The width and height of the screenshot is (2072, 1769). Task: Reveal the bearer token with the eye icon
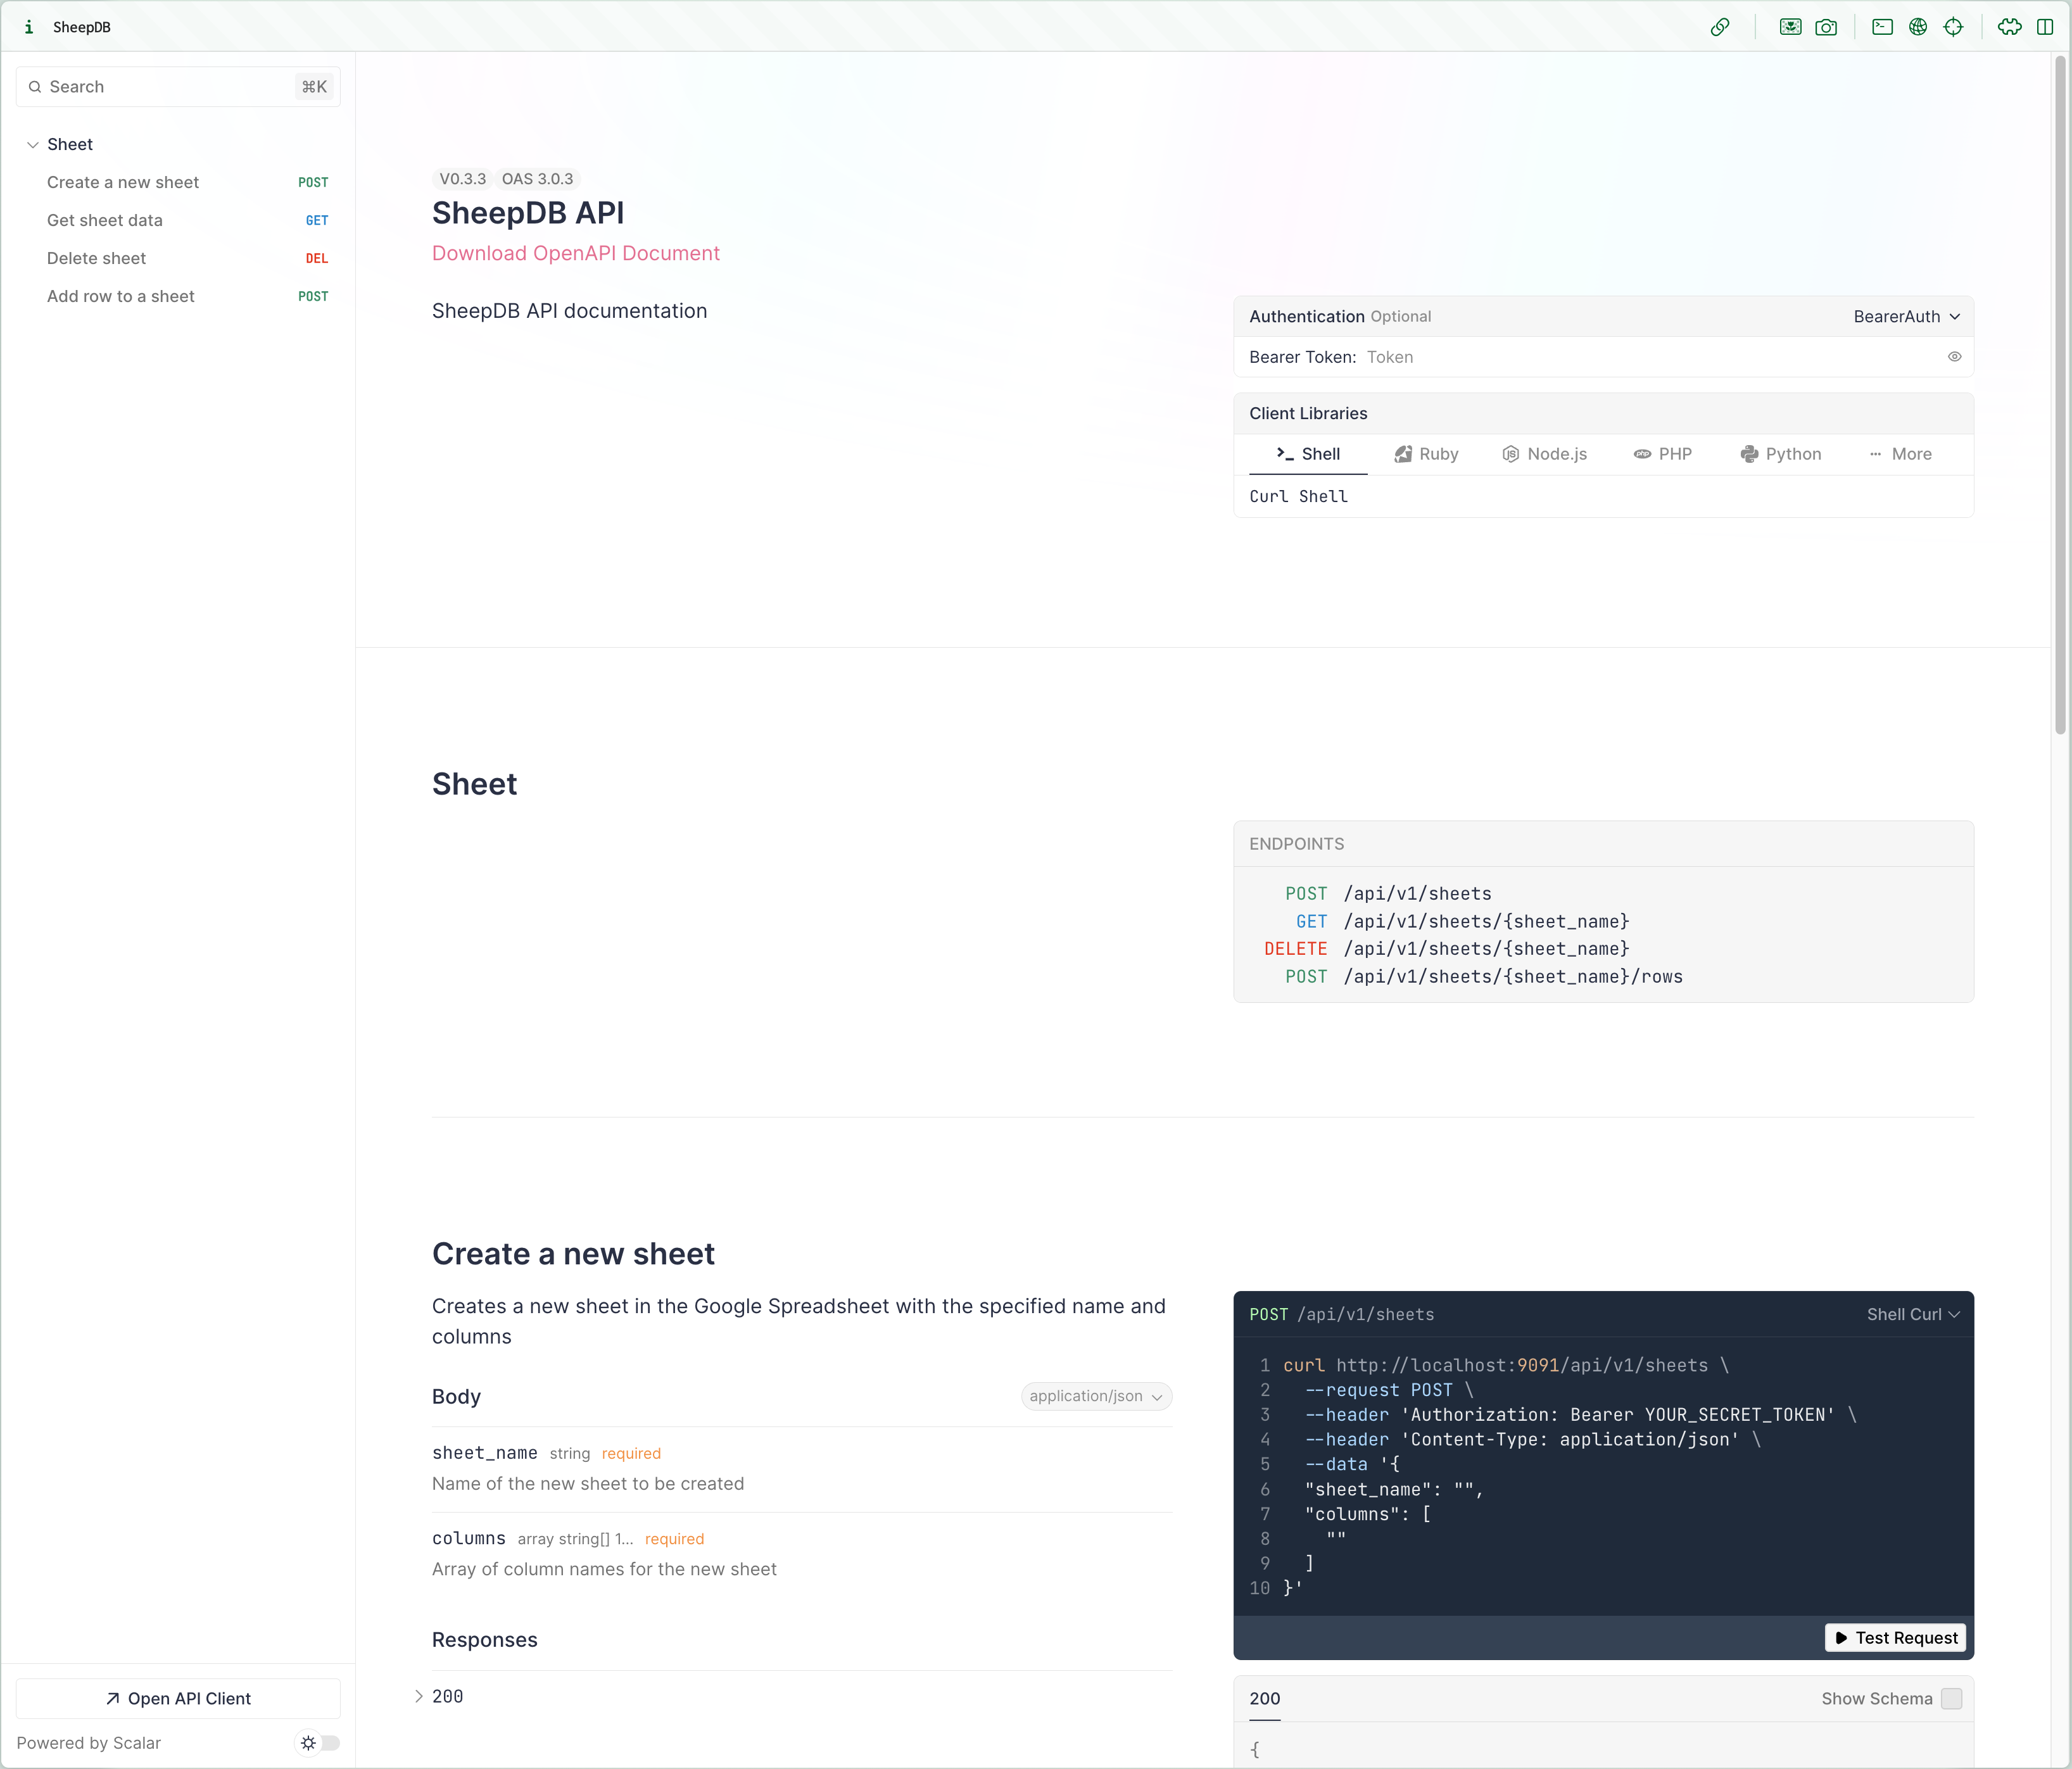1954,357
